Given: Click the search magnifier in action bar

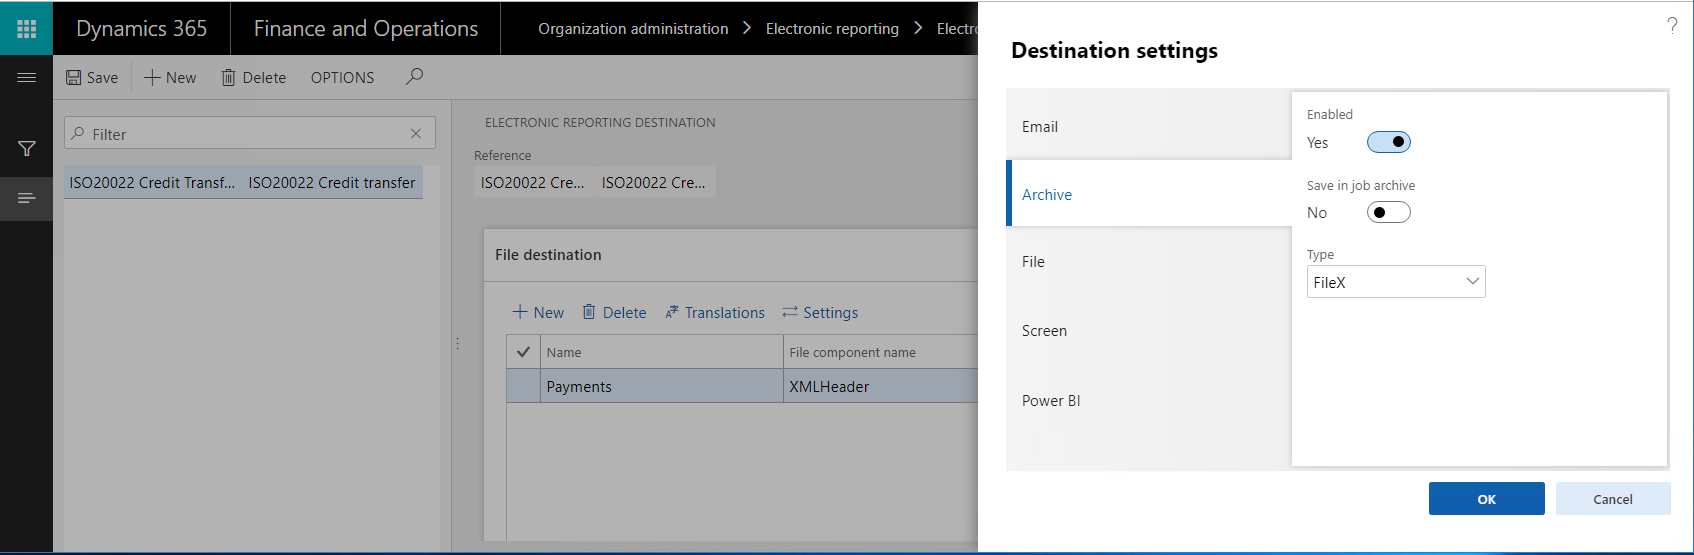Looking at the screenshot, I should click(414, 76).
